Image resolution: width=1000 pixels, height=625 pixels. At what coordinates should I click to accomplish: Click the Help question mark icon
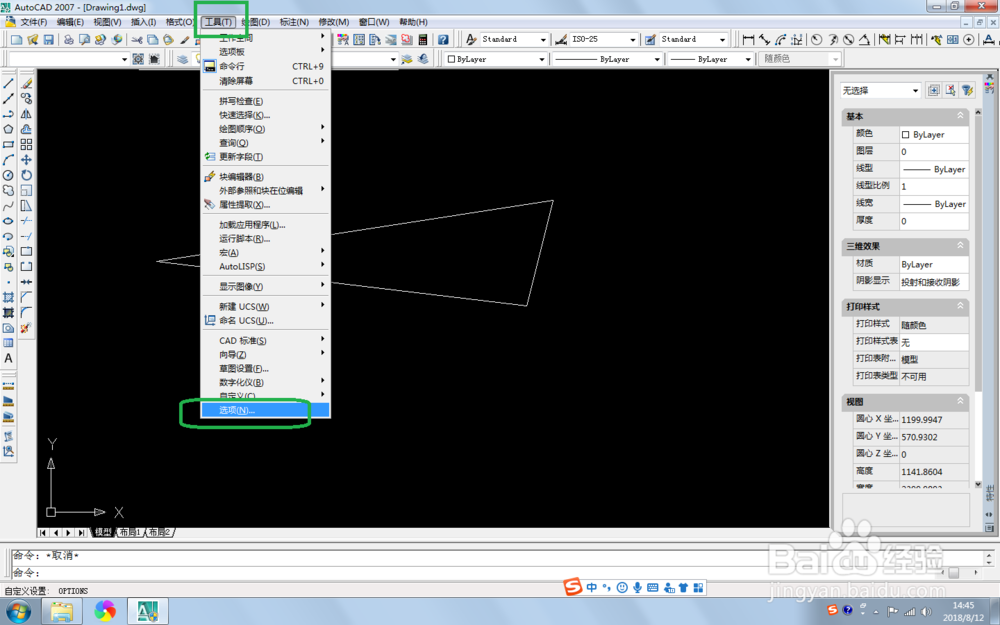point(443,40)
